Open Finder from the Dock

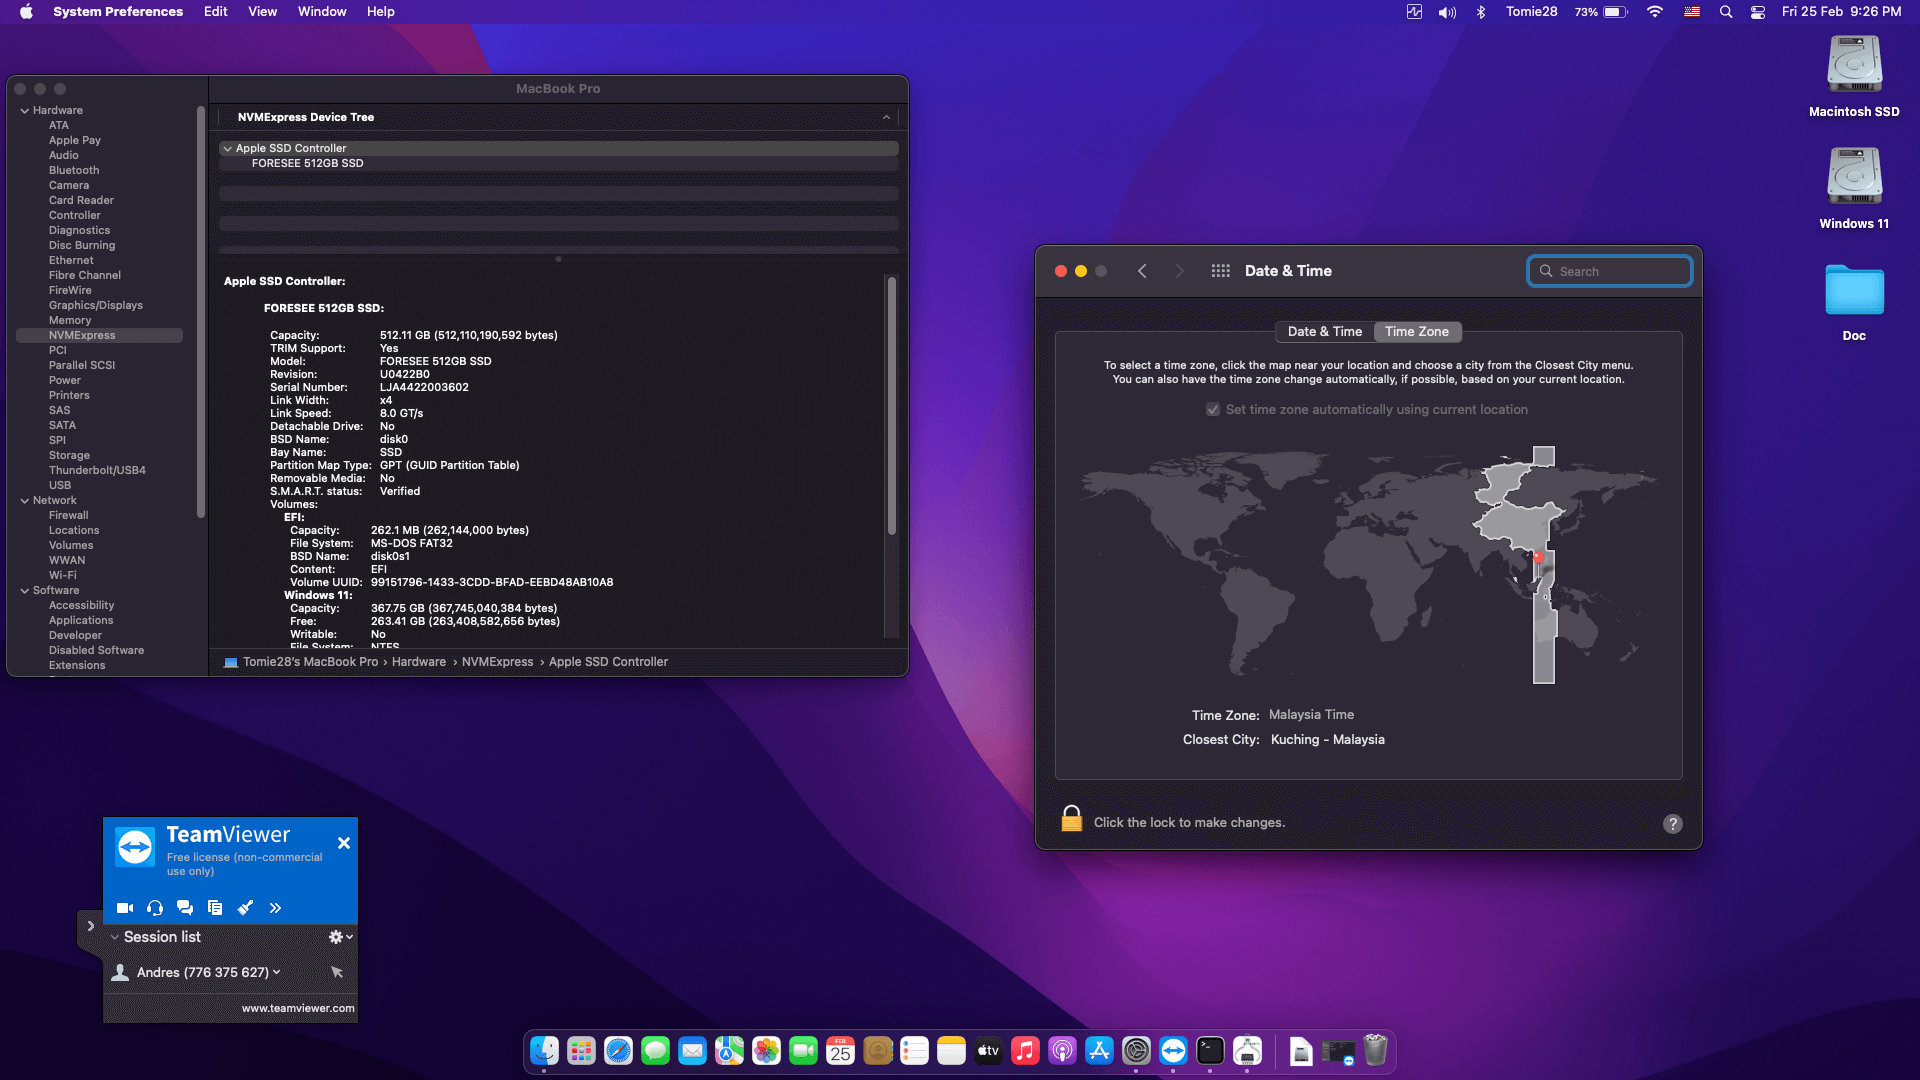coord(544,1051)
